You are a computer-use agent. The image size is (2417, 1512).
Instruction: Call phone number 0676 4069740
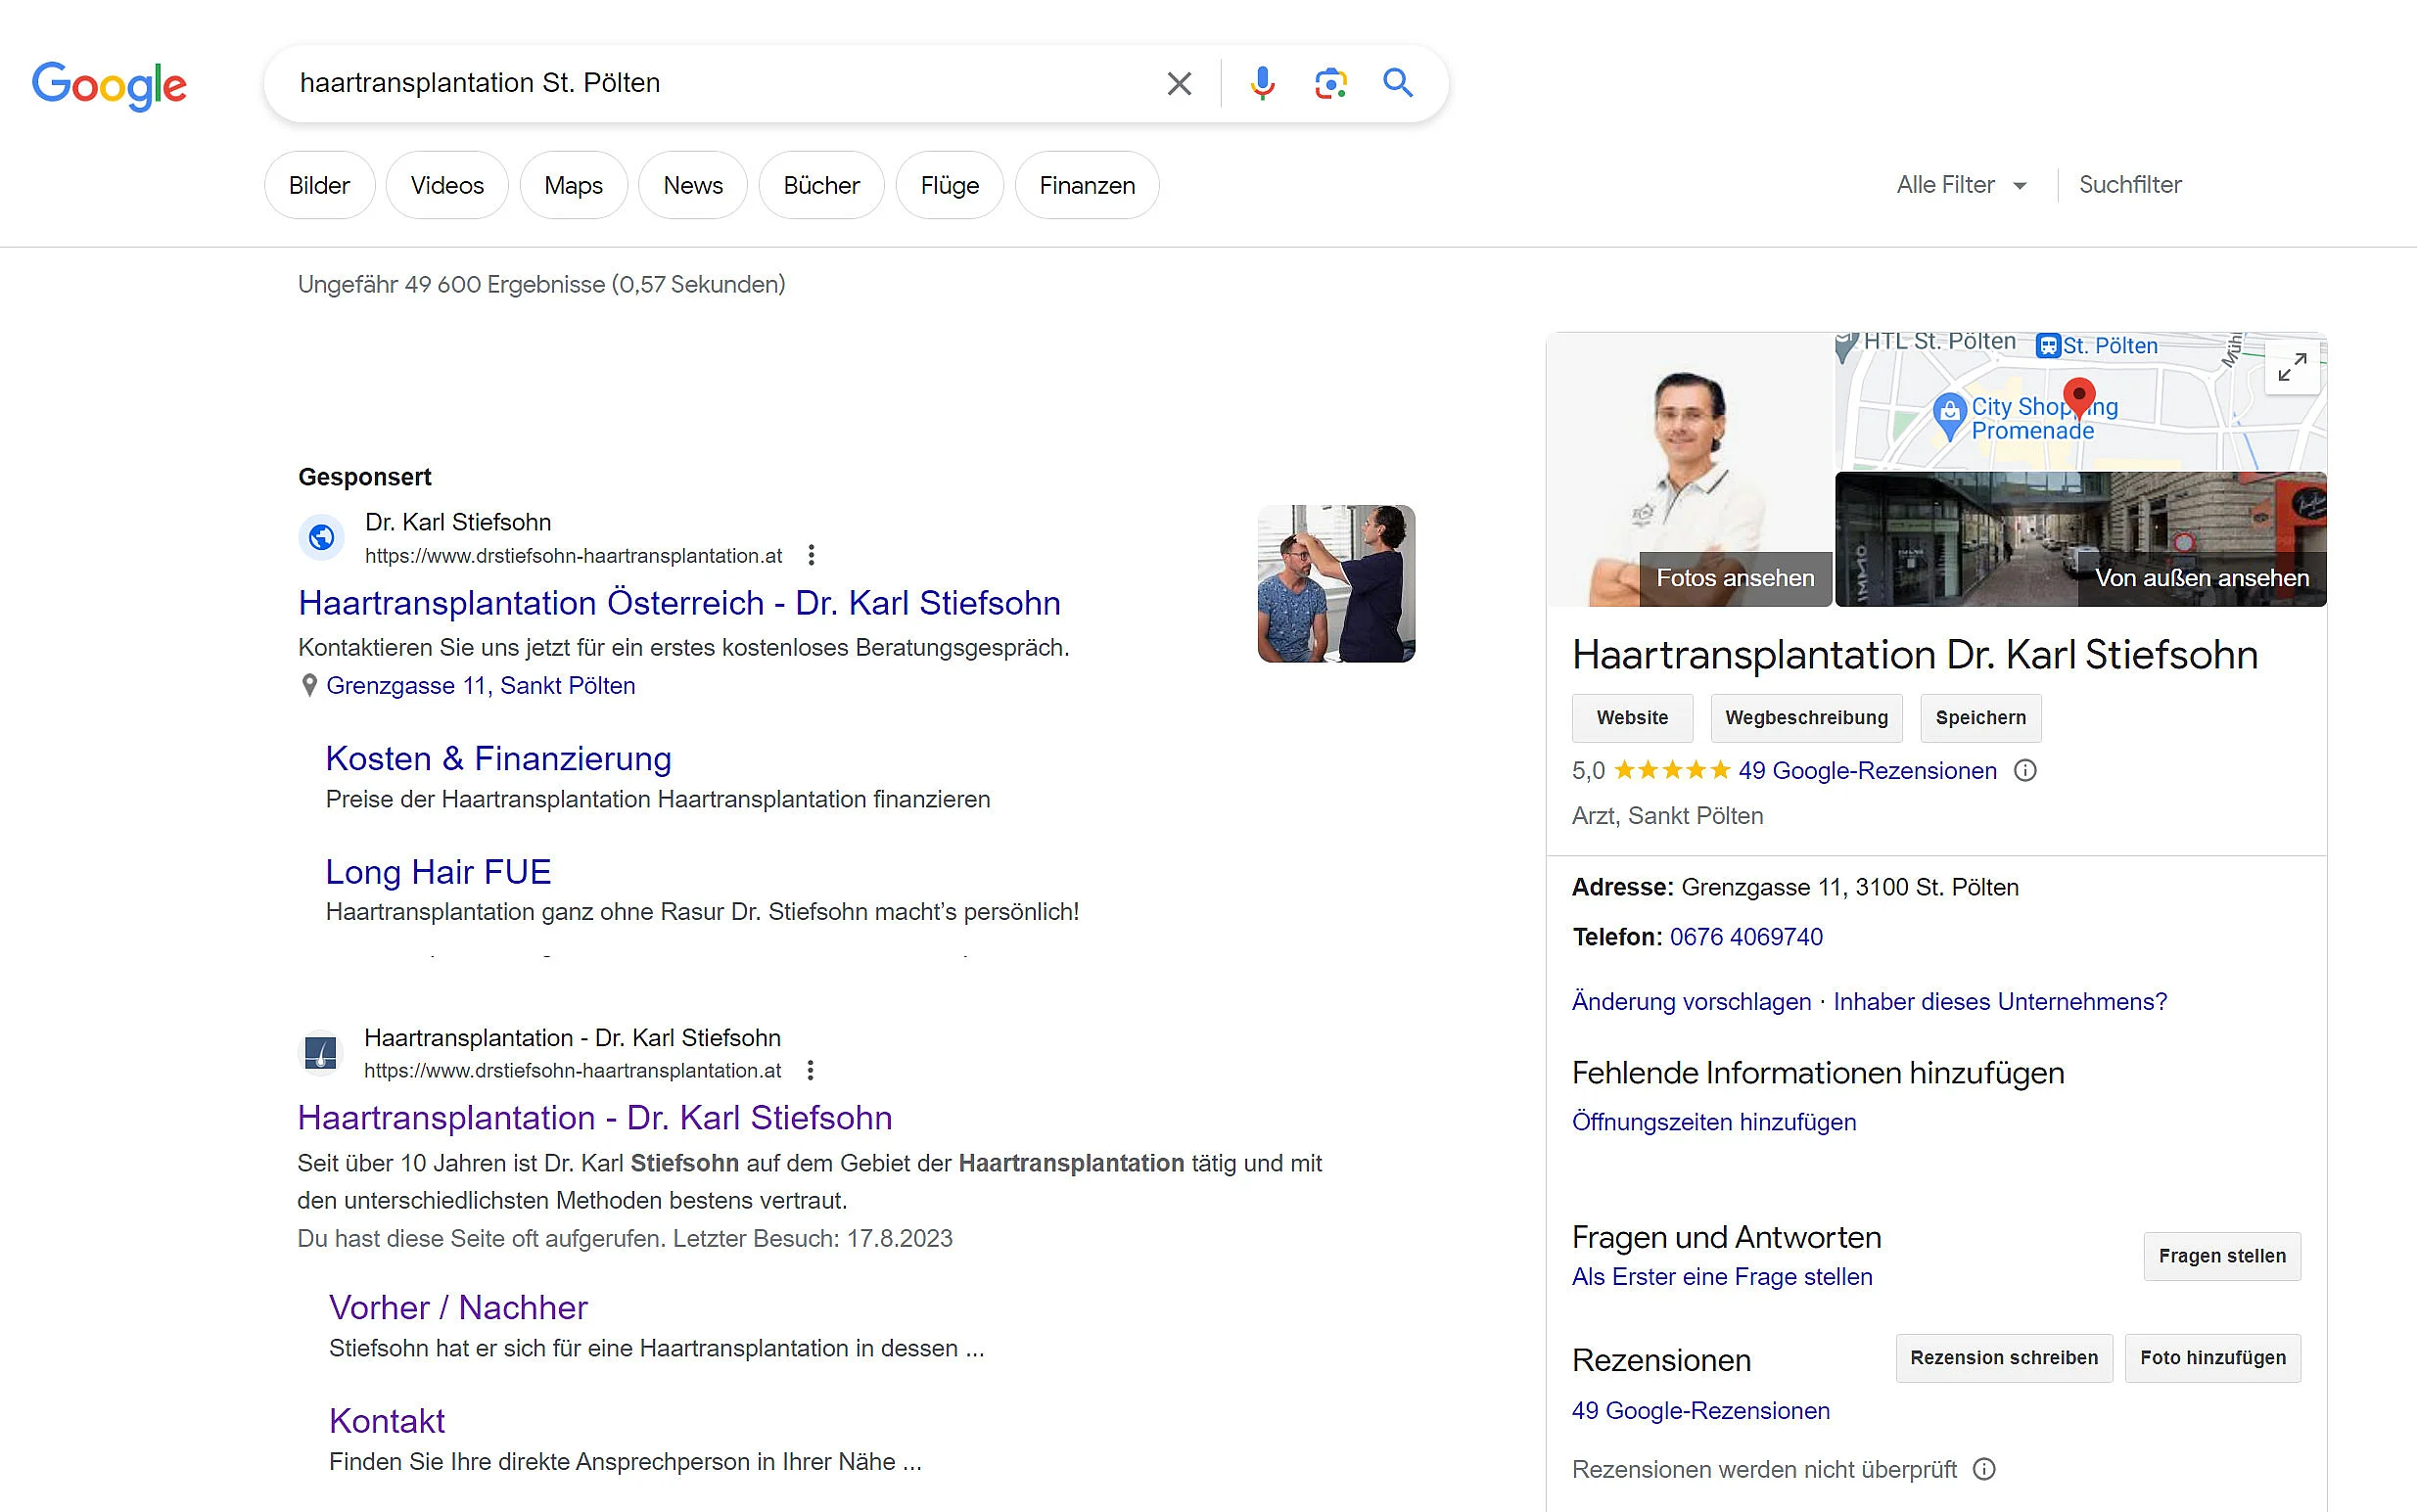coord(1746,937)
